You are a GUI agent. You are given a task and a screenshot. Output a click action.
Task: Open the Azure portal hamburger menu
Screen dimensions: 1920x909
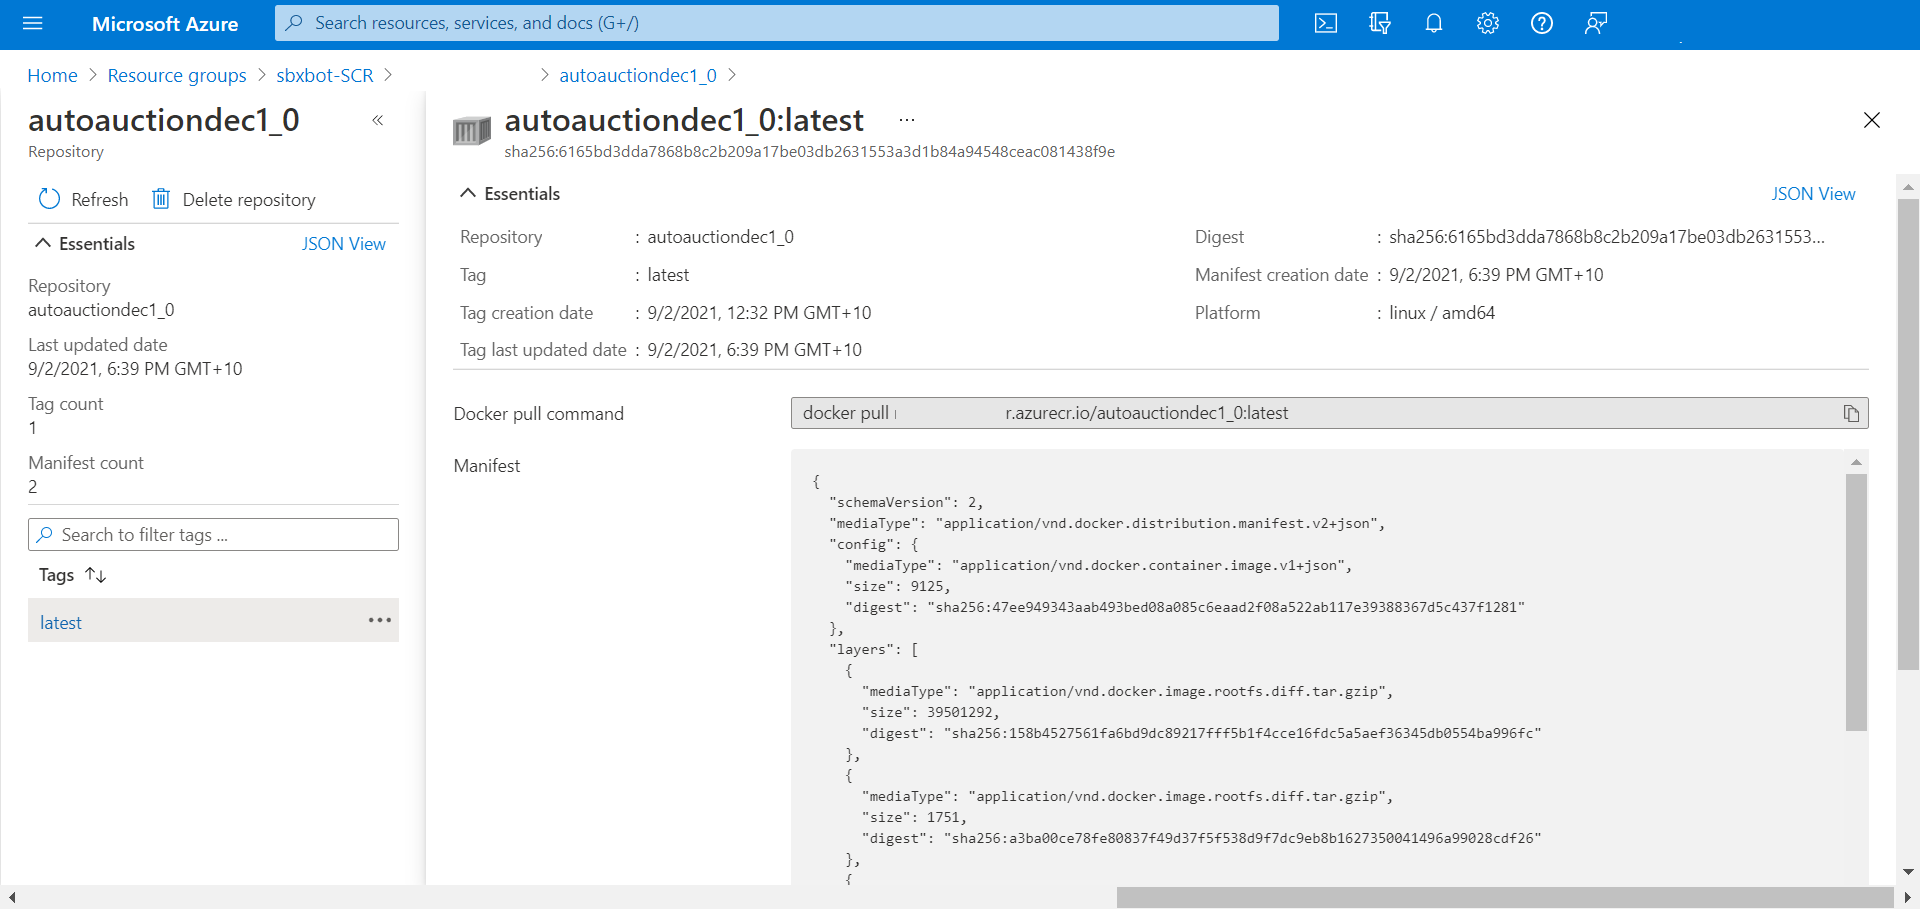[x=32, y=23]
